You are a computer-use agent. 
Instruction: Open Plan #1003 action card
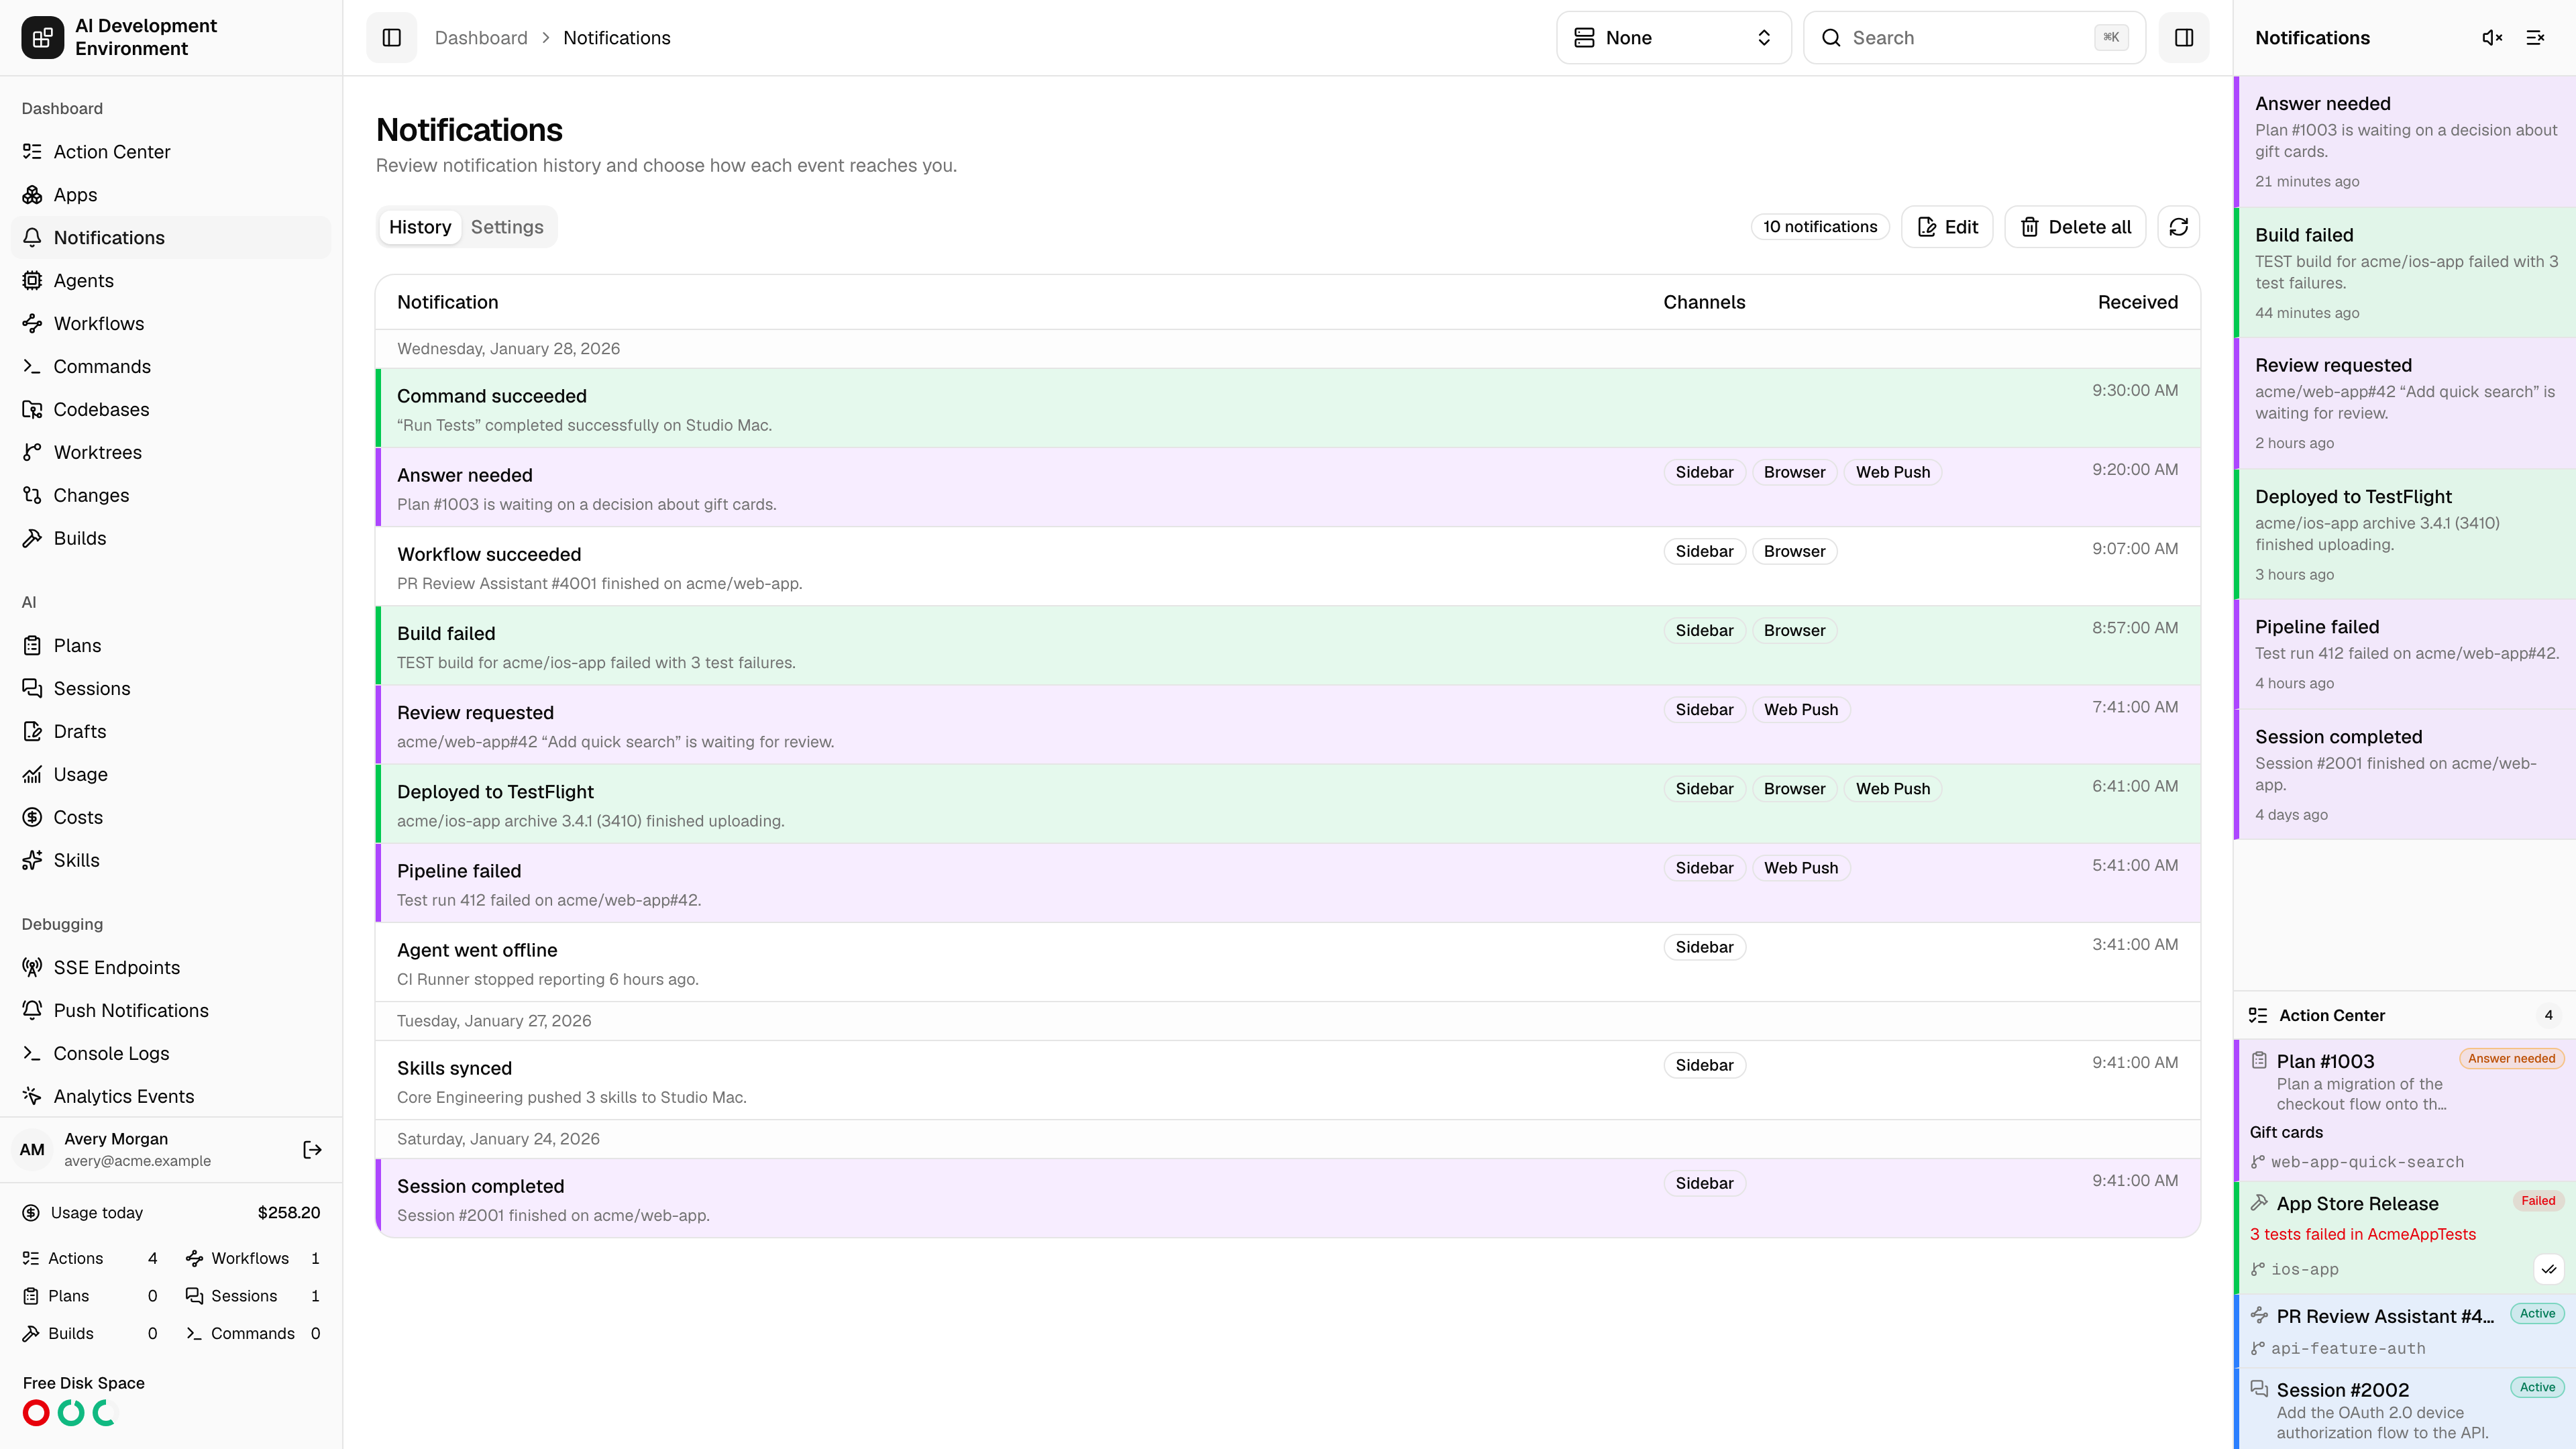[2405, 1110]
